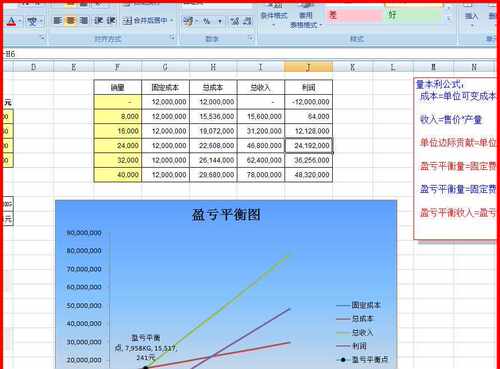Select the cell containing -12,000,000
The image size is (500, 369).
308,102
